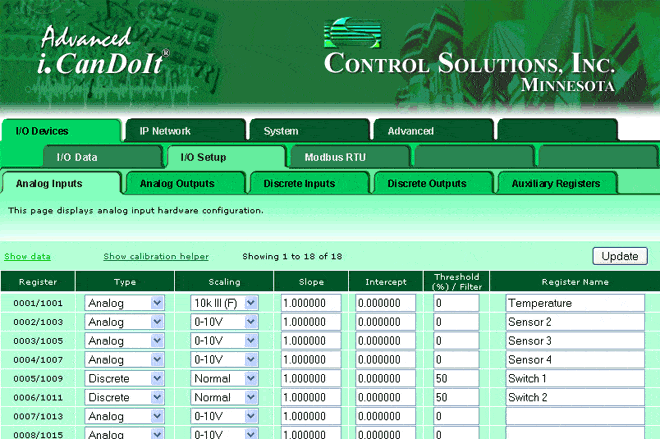Open the System tab
Screen dimensions: 660x439
point(309,131)
